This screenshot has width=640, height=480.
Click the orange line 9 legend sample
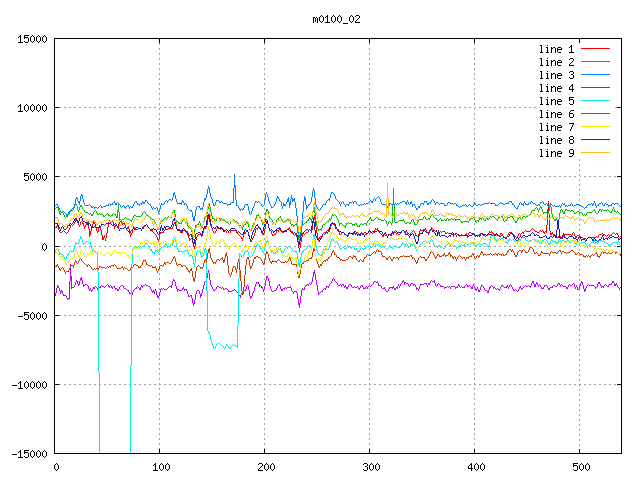[x=596, y=153]
